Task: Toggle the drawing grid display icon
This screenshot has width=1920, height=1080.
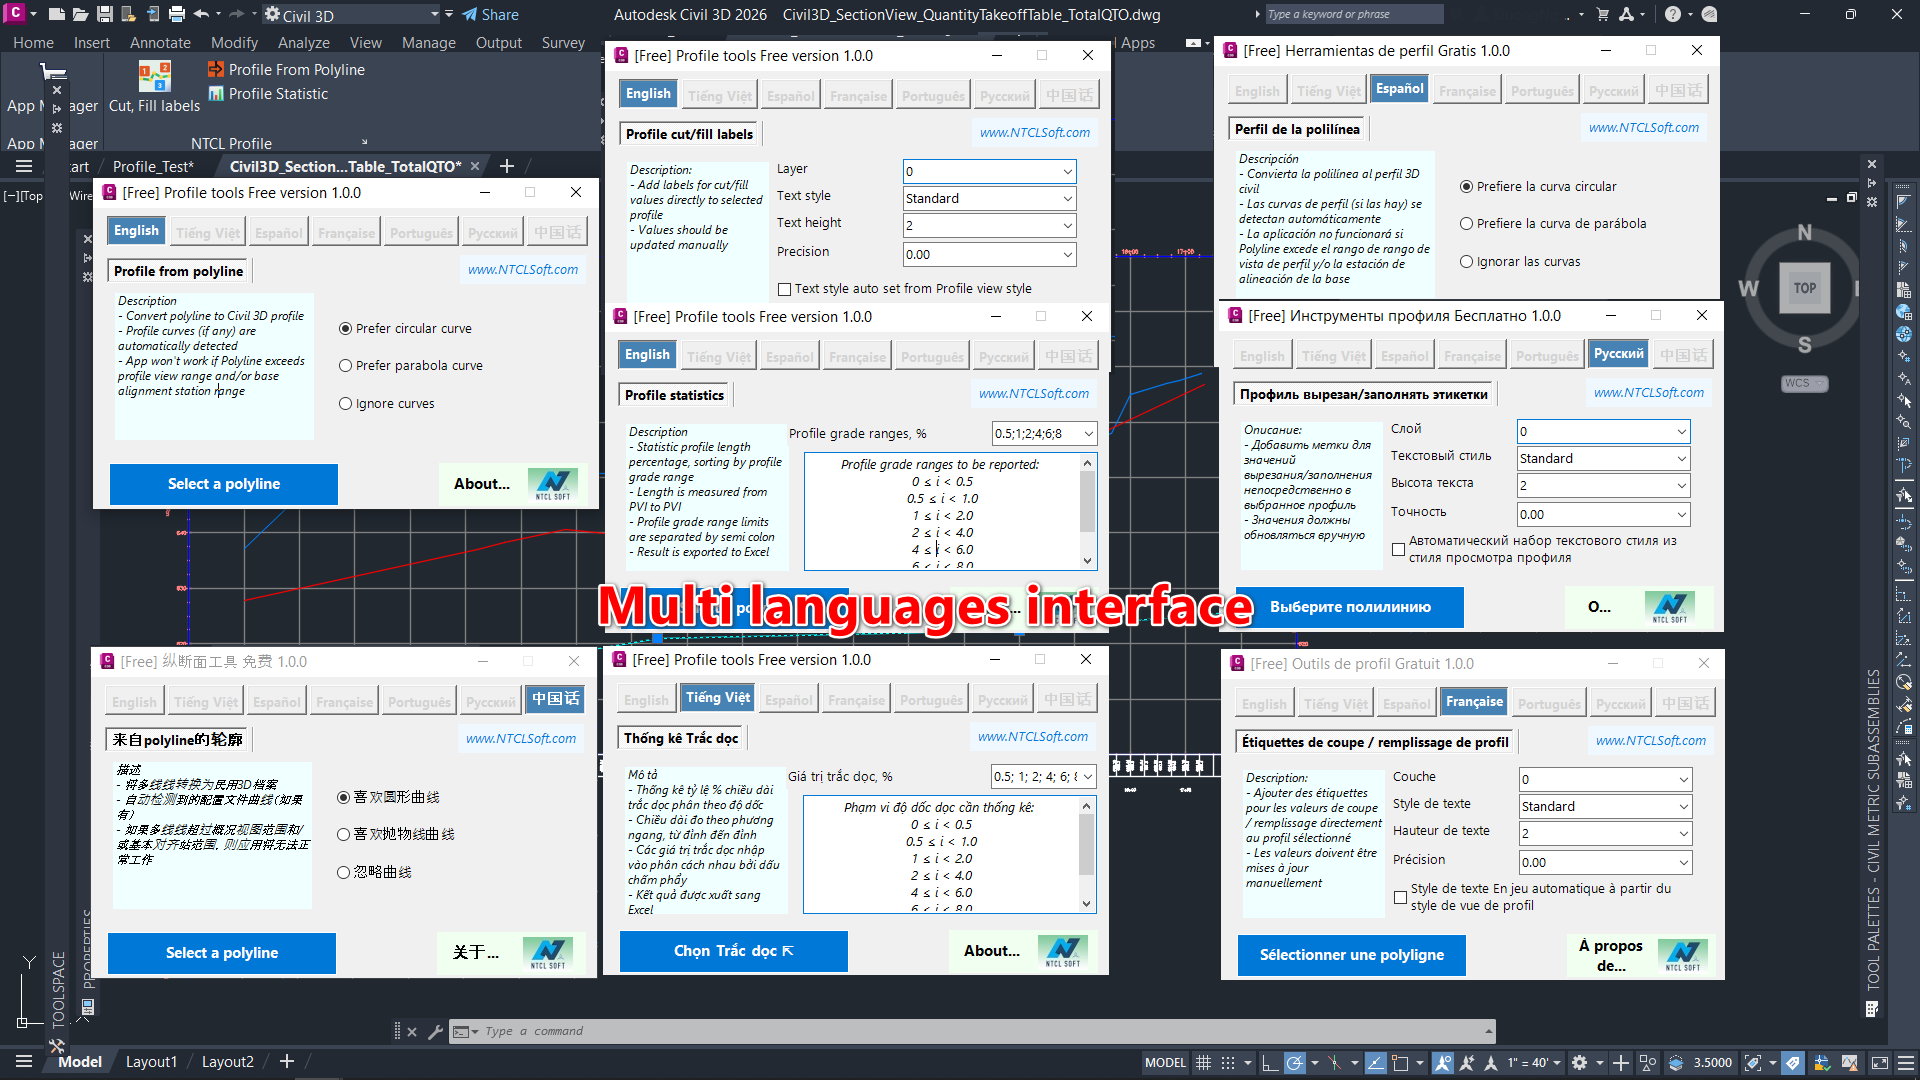Action: 1203,1062
